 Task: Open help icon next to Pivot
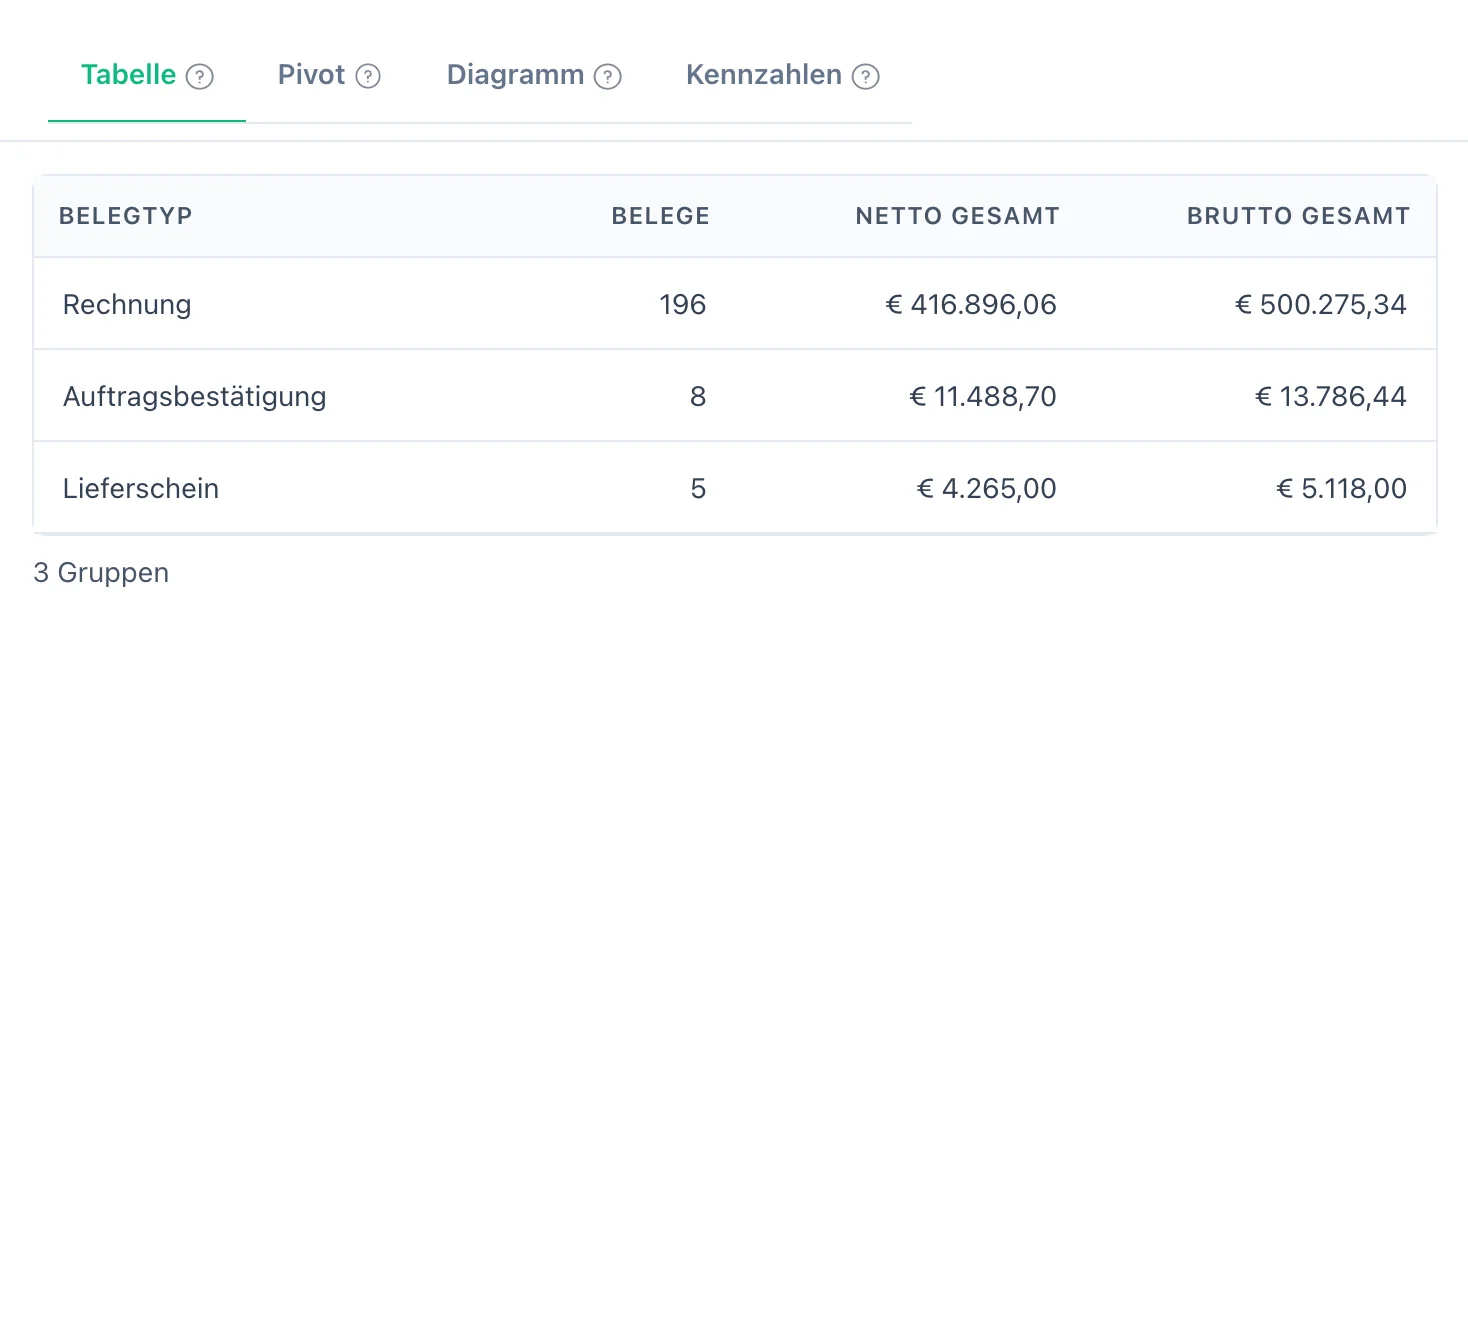(368, 77)
